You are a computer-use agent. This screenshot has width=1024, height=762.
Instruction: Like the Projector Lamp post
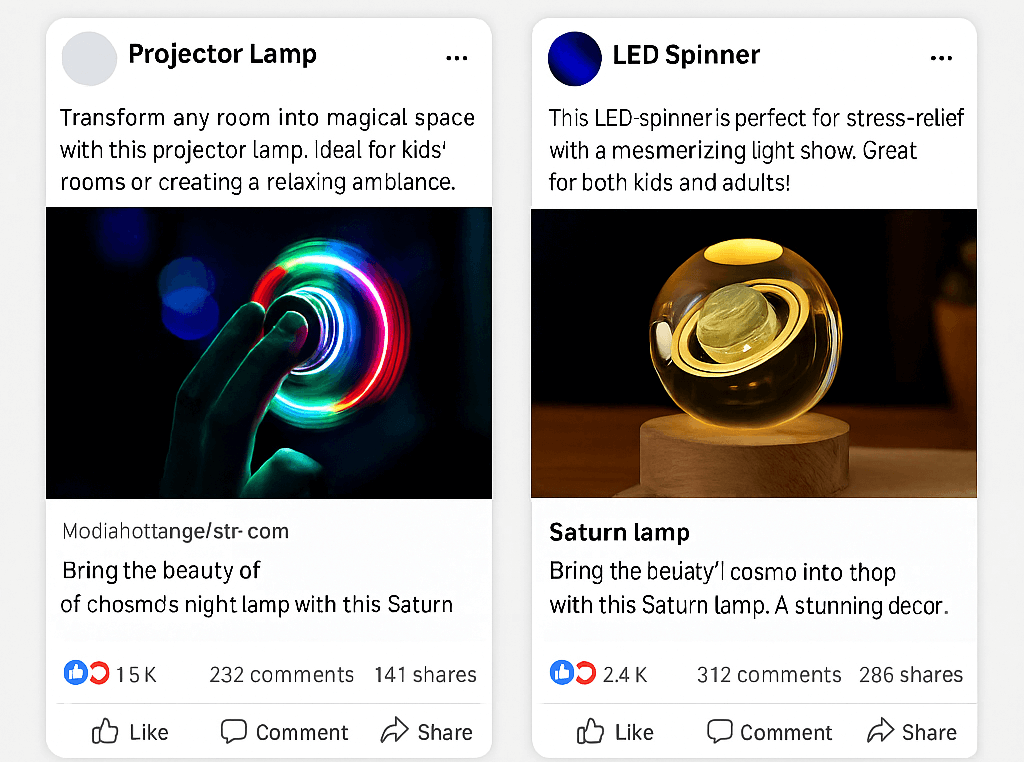click(x=130, y=732)
